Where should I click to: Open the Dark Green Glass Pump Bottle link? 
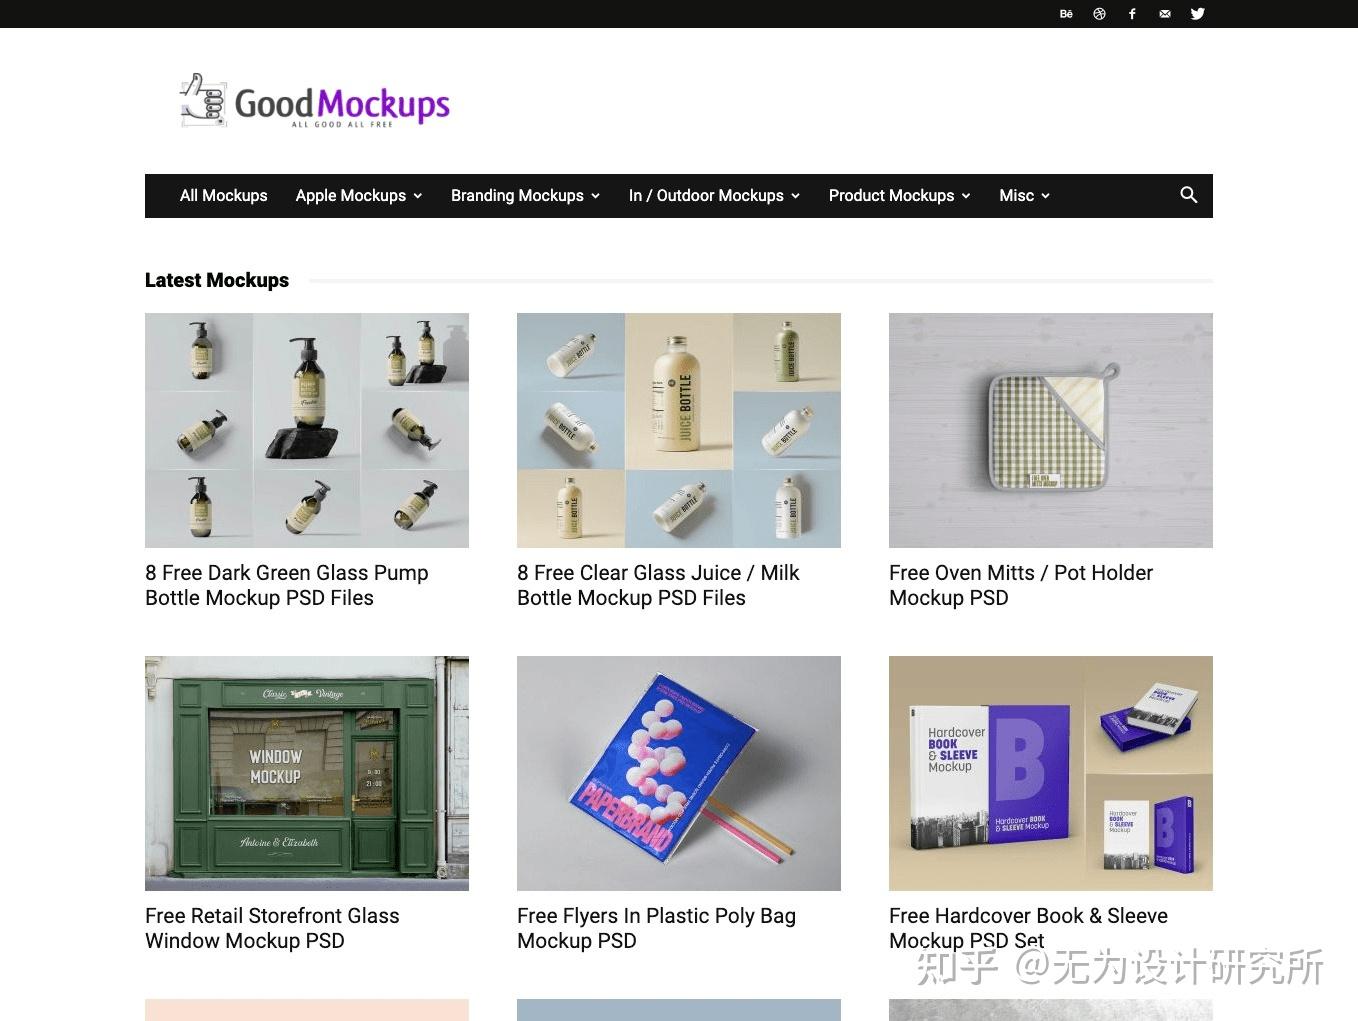tap(287, 585)
